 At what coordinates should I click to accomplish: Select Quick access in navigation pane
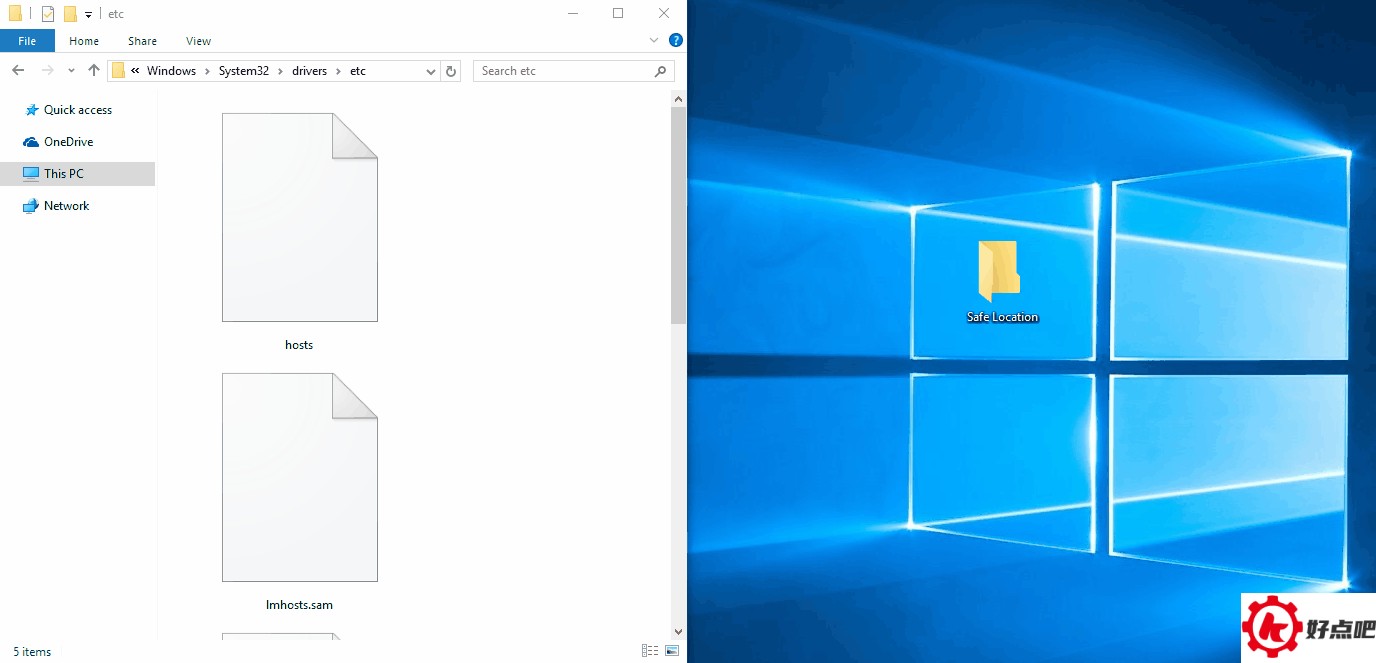[x=77, y=110]
